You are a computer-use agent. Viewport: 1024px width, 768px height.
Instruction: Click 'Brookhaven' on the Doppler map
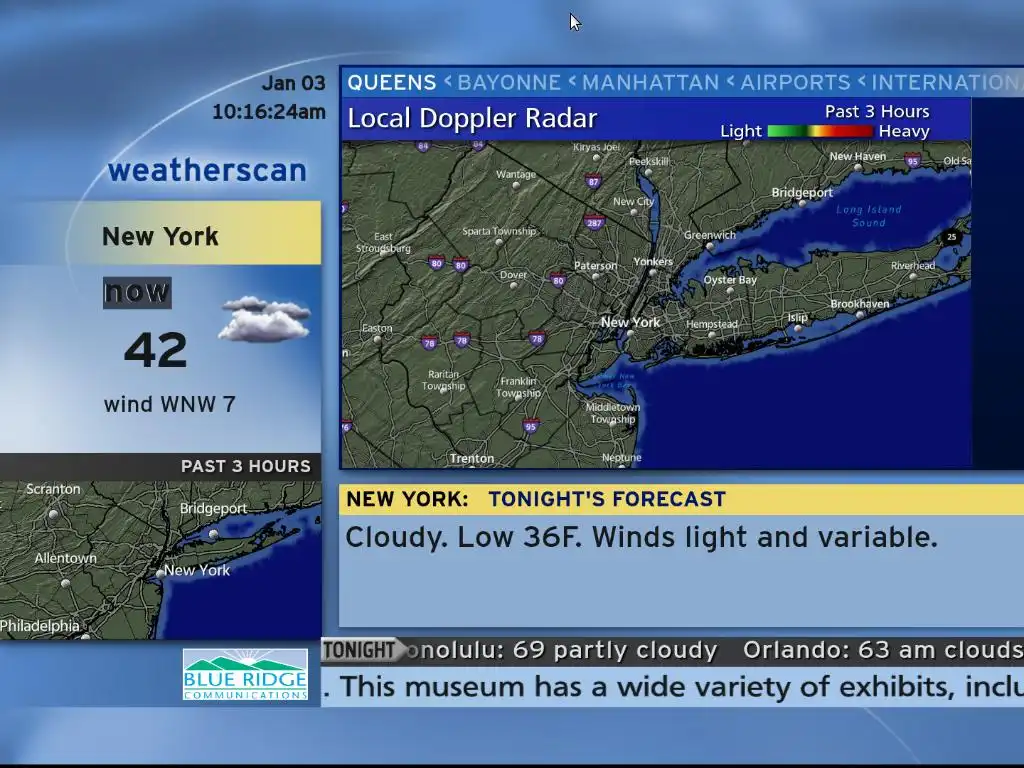[859, 304]
